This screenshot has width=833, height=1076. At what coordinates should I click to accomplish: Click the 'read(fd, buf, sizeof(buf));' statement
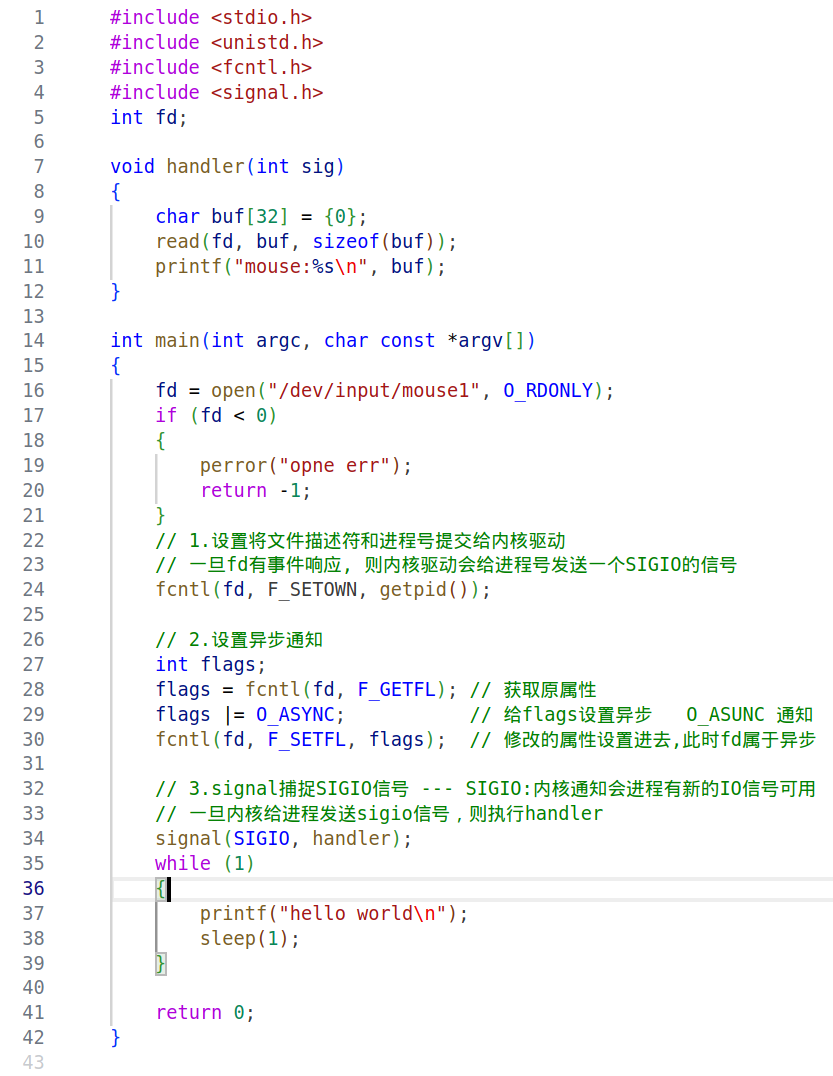306,242
